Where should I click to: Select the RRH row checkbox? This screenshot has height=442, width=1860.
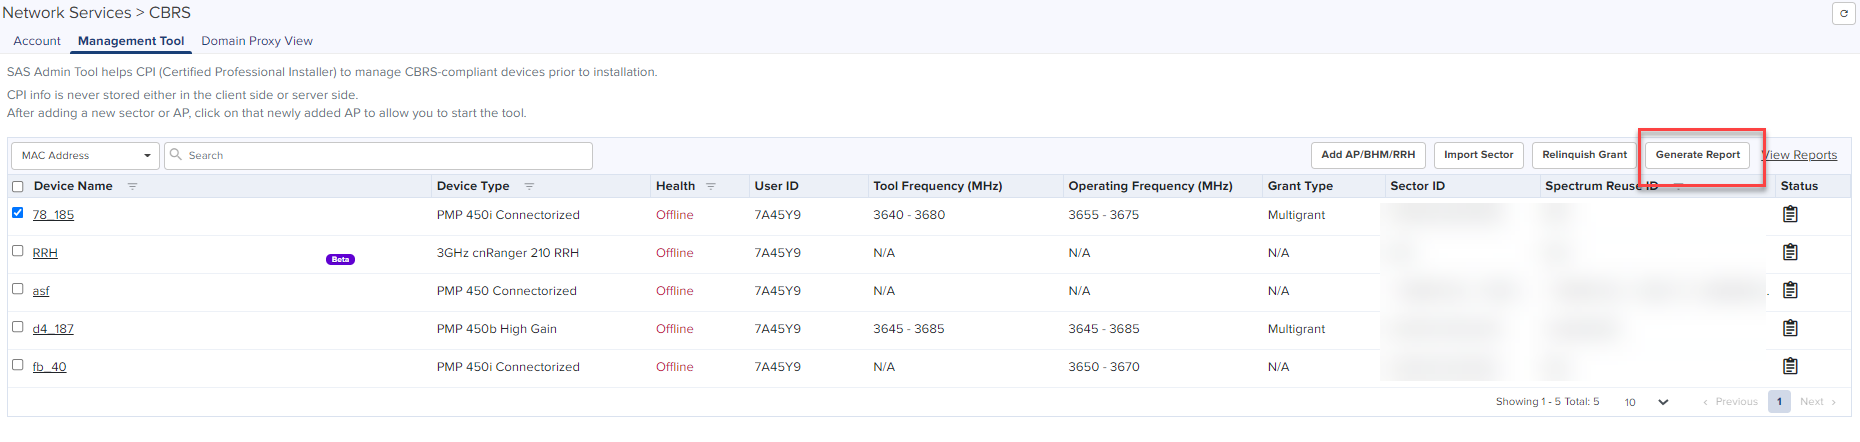pyautogui.click(x=17, y=251)
